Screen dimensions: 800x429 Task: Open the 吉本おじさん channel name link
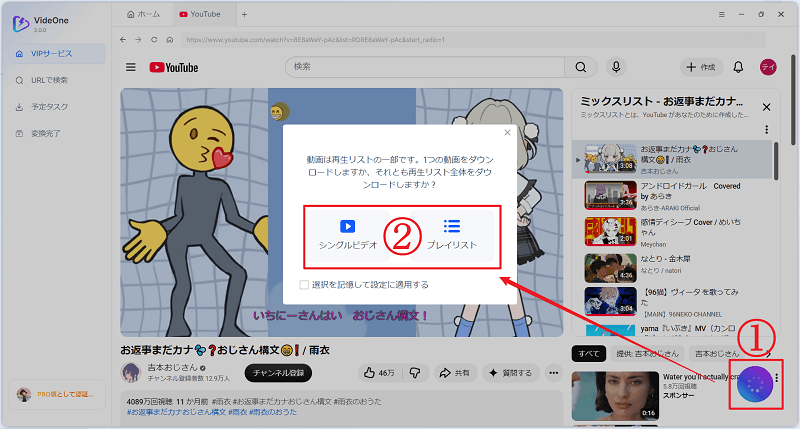click(x=172, y=367)
